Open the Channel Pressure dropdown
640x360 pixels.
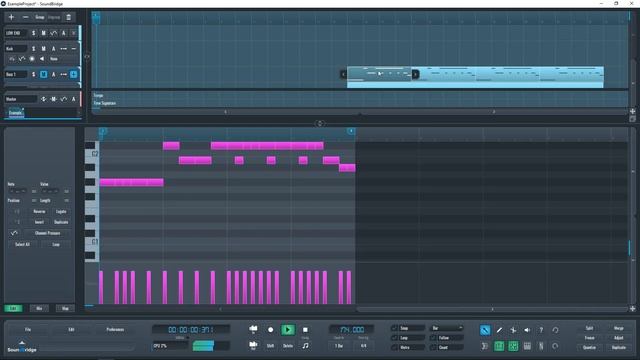click(47, 233)
